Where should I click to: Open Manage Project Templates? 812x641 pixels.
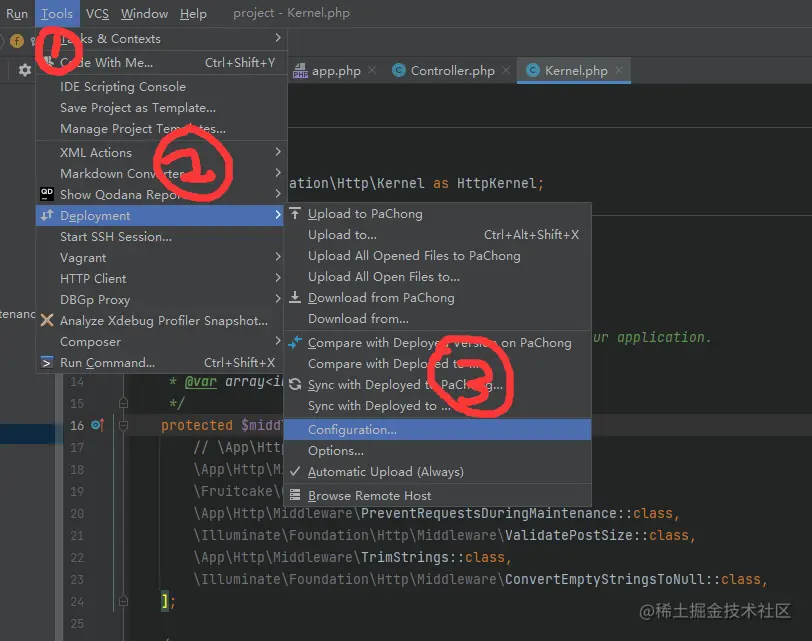click(x=162, y=128)
